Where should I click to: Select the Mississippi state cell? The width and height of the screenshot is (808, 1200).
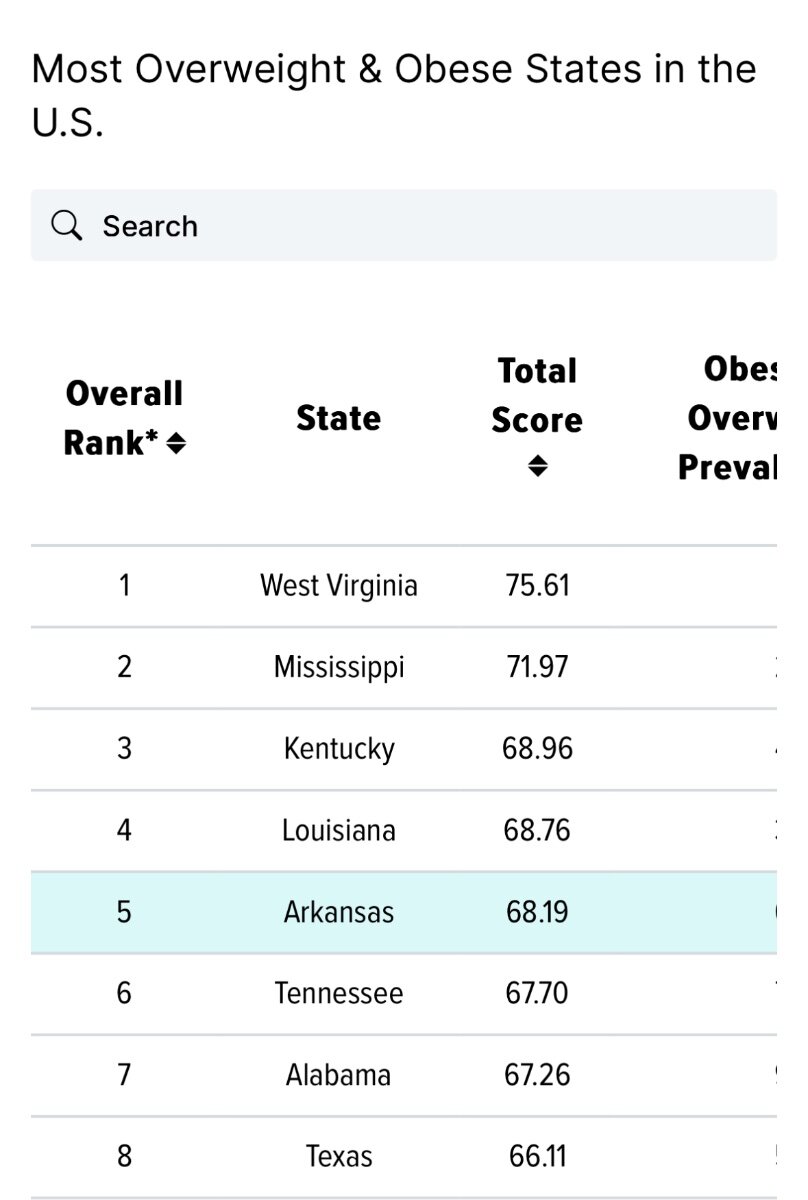tap(339, 667)
